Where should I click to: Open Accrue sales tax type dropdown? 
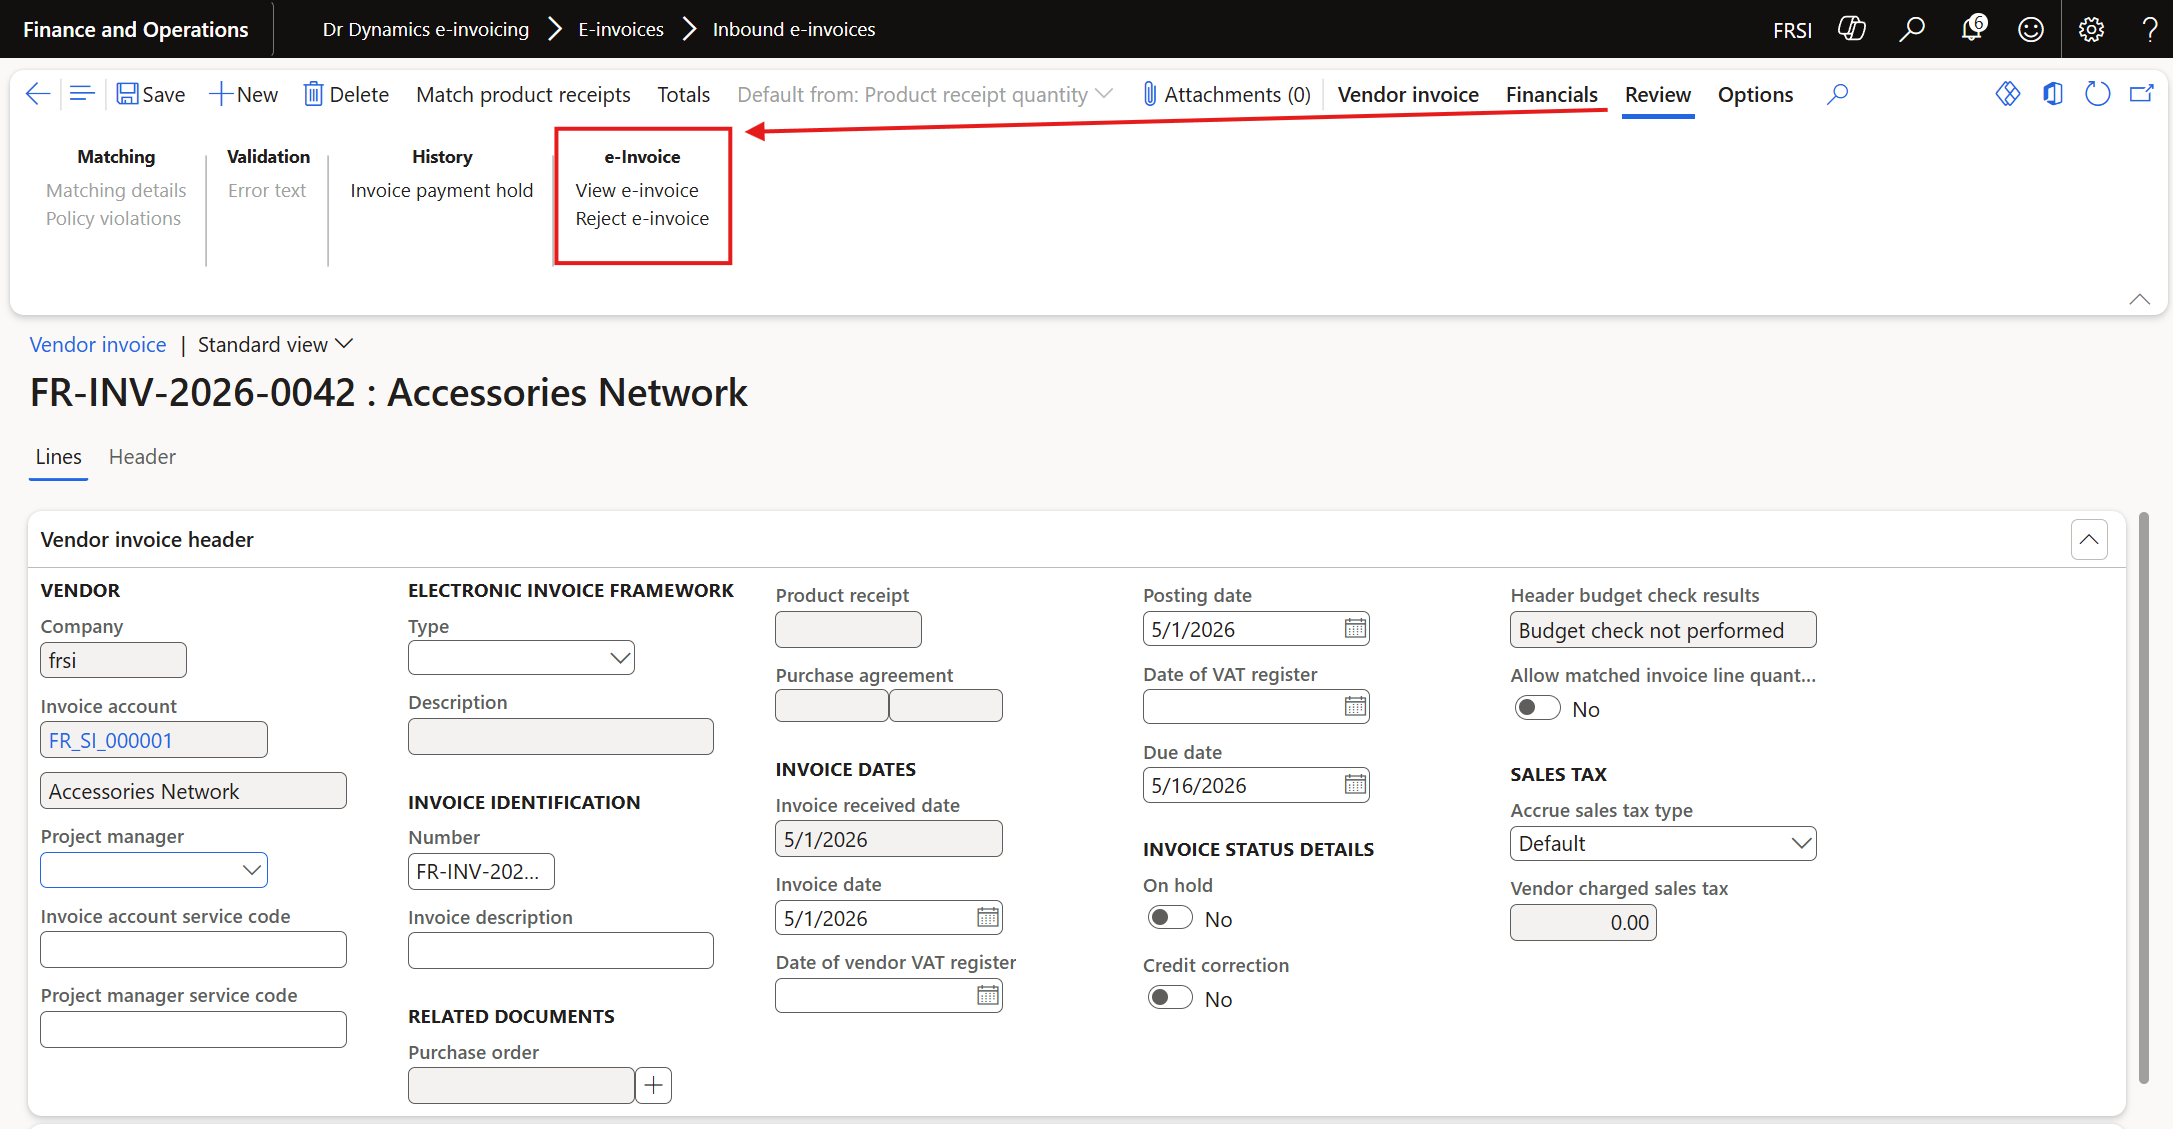click(1801, 843)
